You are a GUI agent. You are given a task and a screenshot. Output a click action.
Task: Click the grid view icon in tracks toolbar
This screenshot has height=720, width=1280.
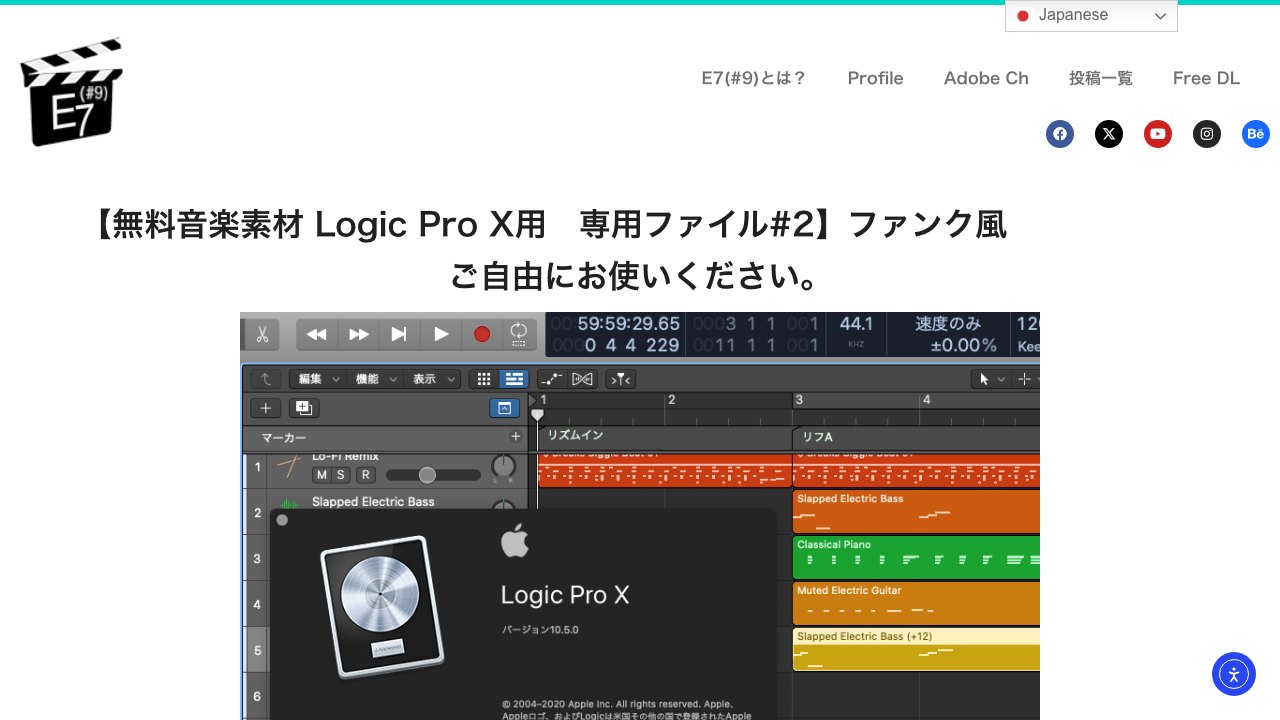click(484, 379)
